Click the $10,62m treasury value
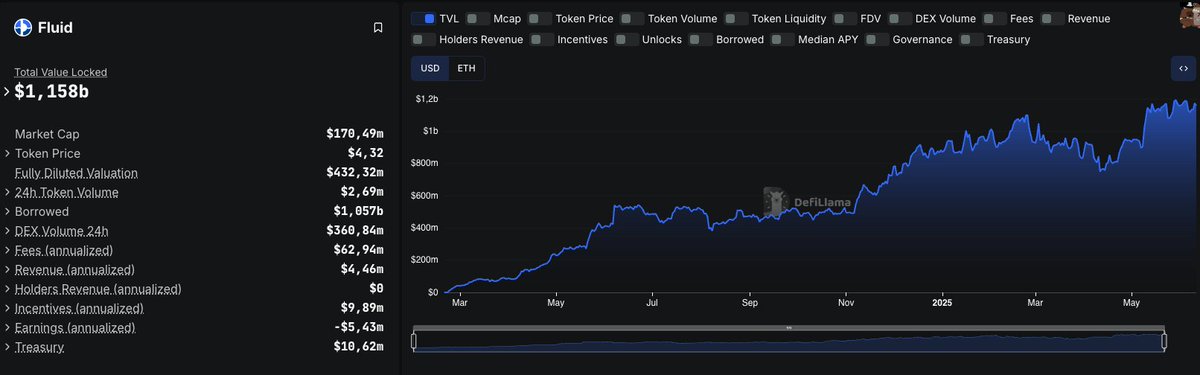This screenshot has width=1200, height=375. [x=359, y=347]
